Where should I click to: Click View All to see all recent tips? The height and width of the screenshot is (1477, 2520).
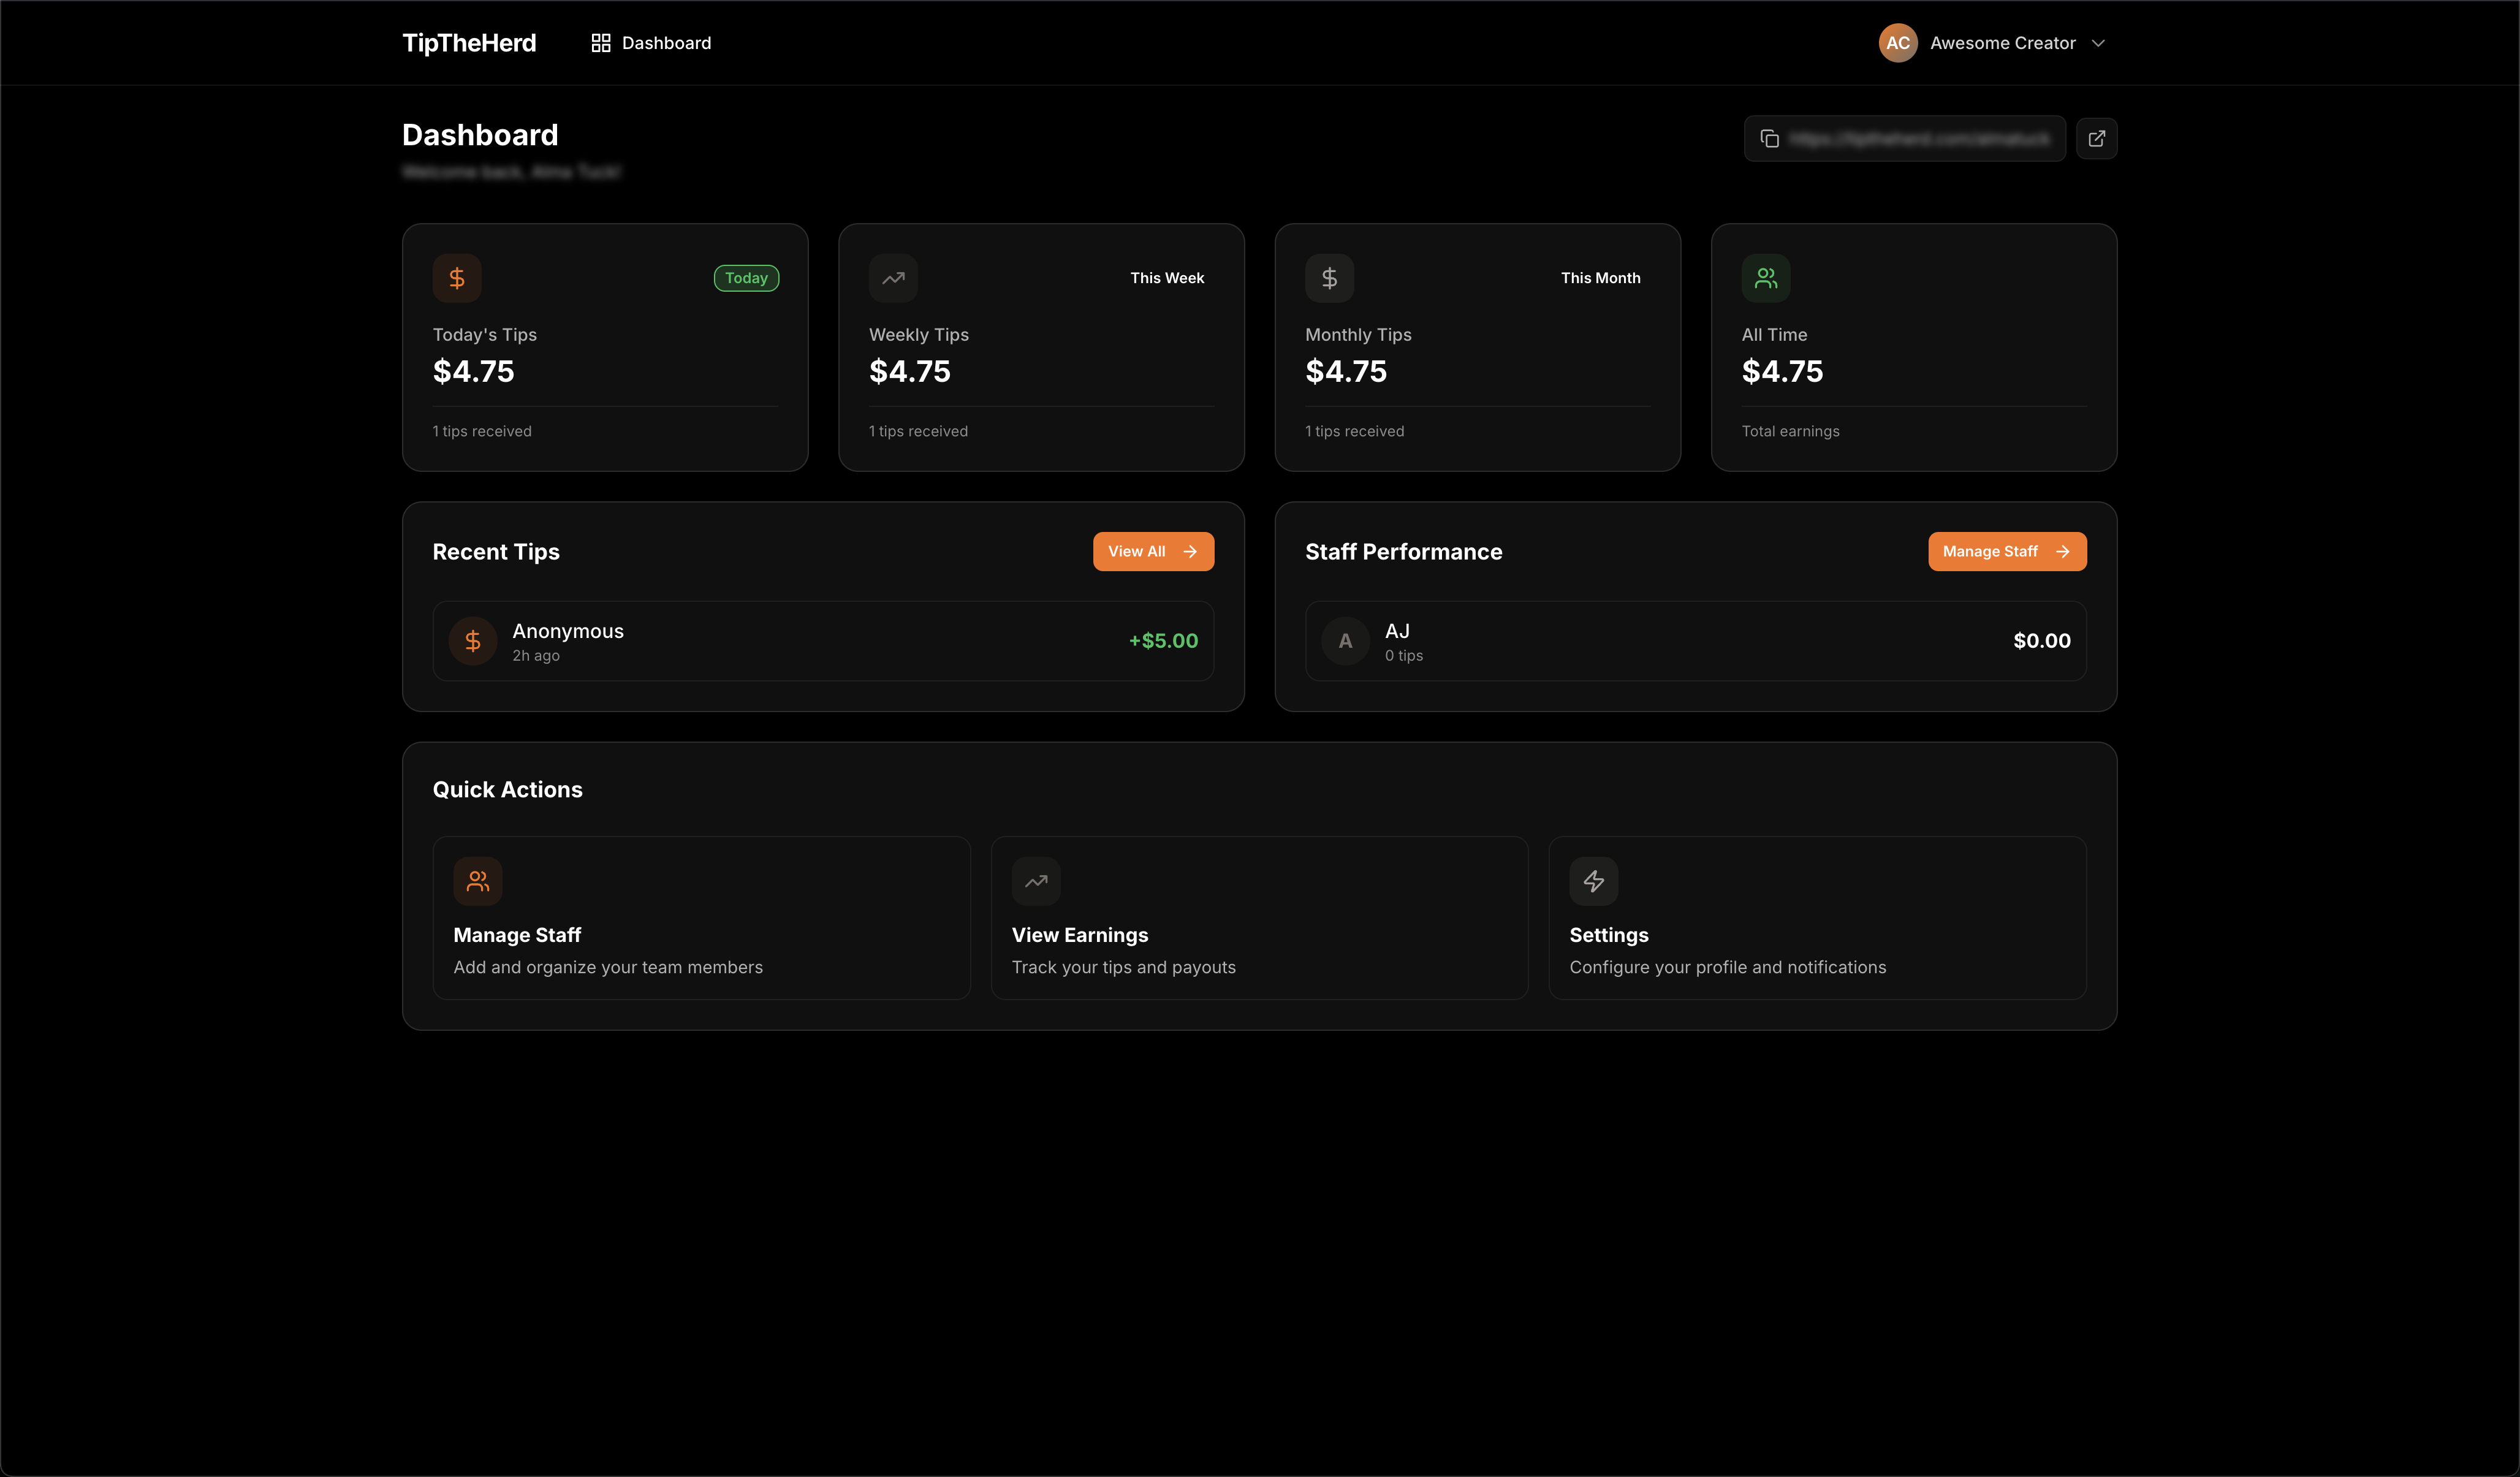point(1153,551)
